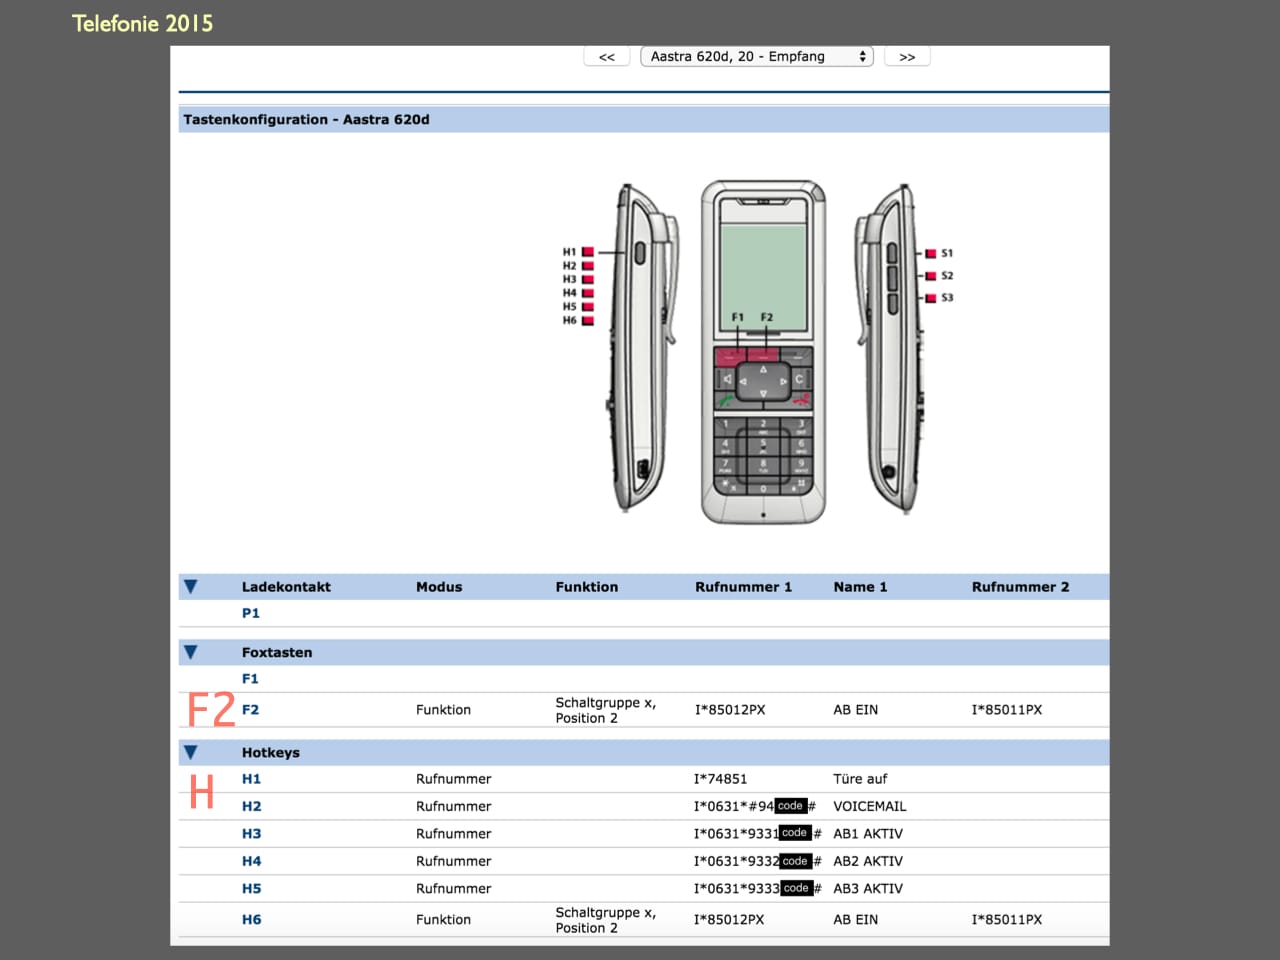Collapse the Ladekontakt section triangle
The width and height of the screenshot is (1280, 960).
pyautogui.click(x=191, y=587)
